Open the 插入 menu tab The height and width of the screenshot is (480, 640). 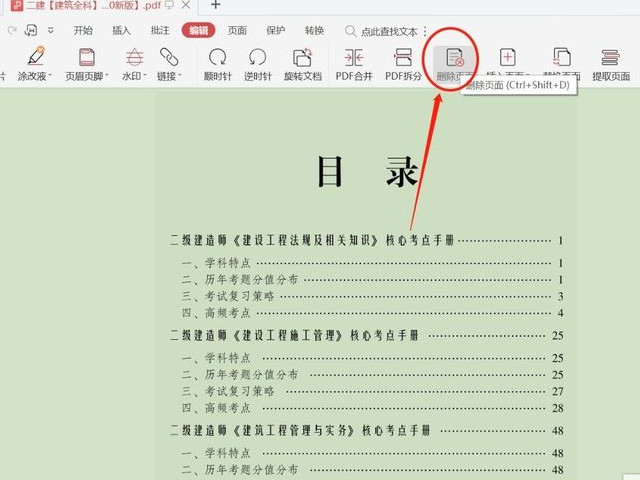(121, 31)
